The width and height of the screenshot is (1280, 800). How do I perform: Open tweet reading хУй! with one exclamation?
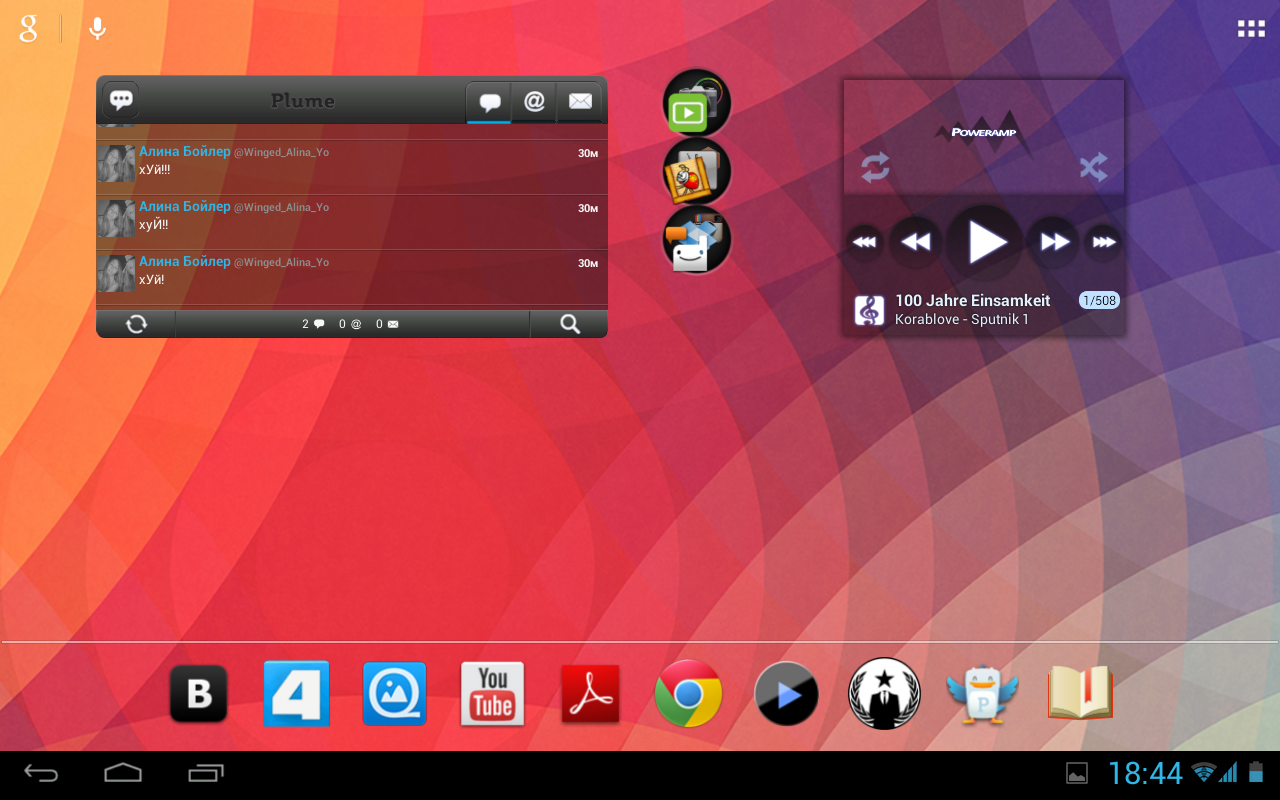[352, 277]
